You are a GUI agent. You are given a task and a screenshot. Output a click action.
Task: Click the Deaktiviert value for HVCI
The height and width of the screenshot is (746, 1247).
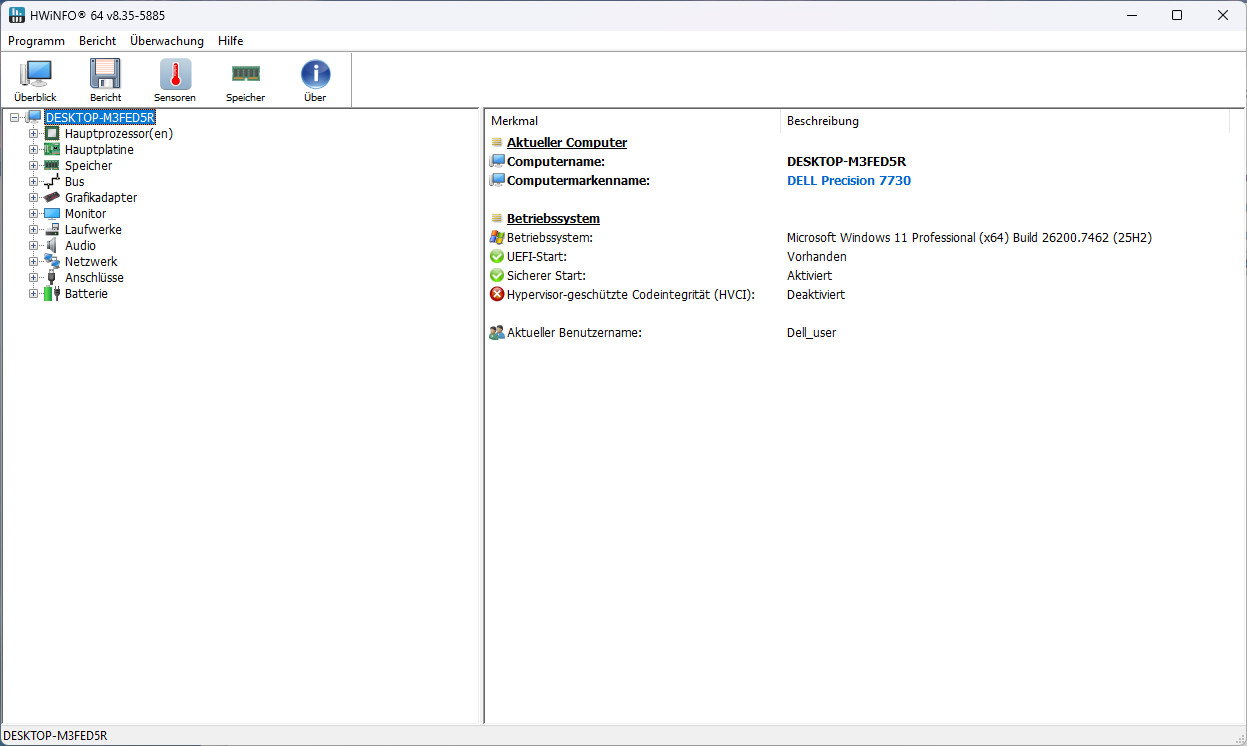coord(816,295)
